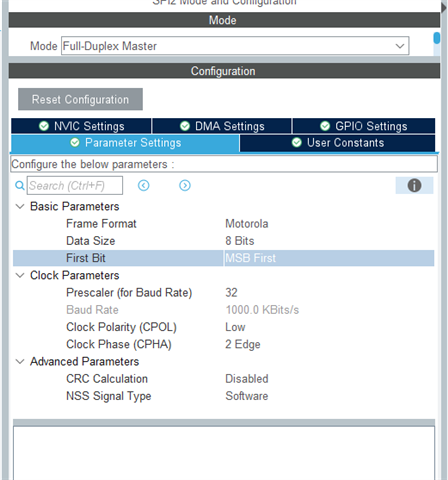Screen dimensions: 448x480
Task: Click the magnifier search icon
Action: coord(20,185)
